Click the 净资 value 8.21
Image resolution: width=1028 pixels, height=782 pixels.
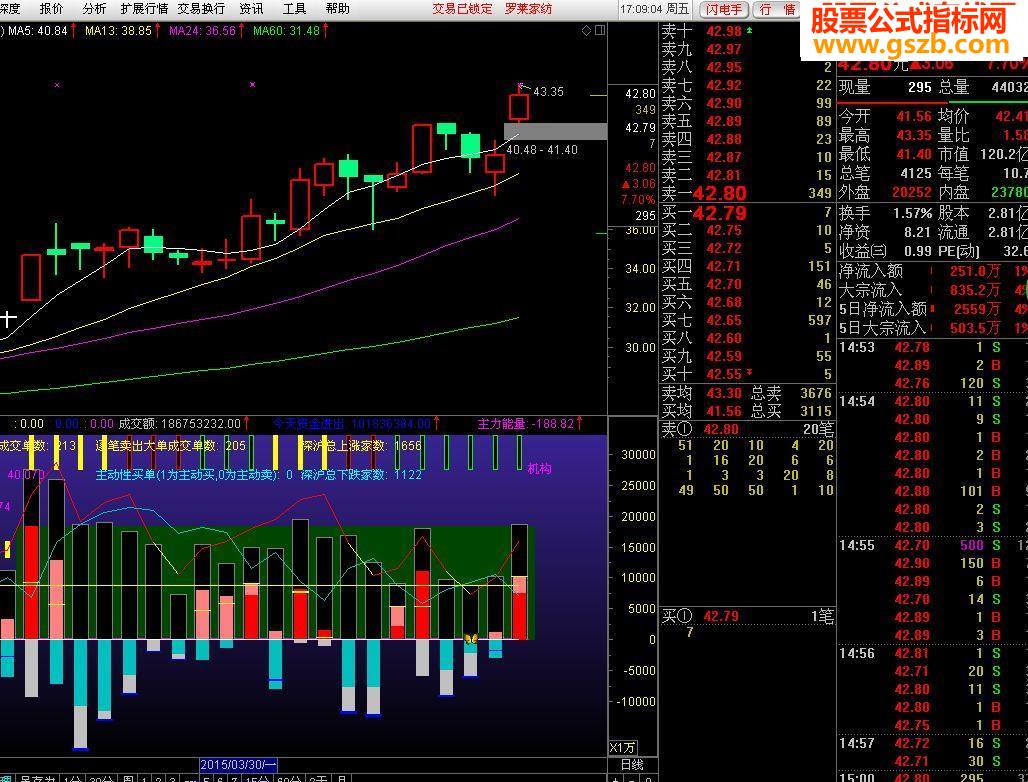pos(918,232)
